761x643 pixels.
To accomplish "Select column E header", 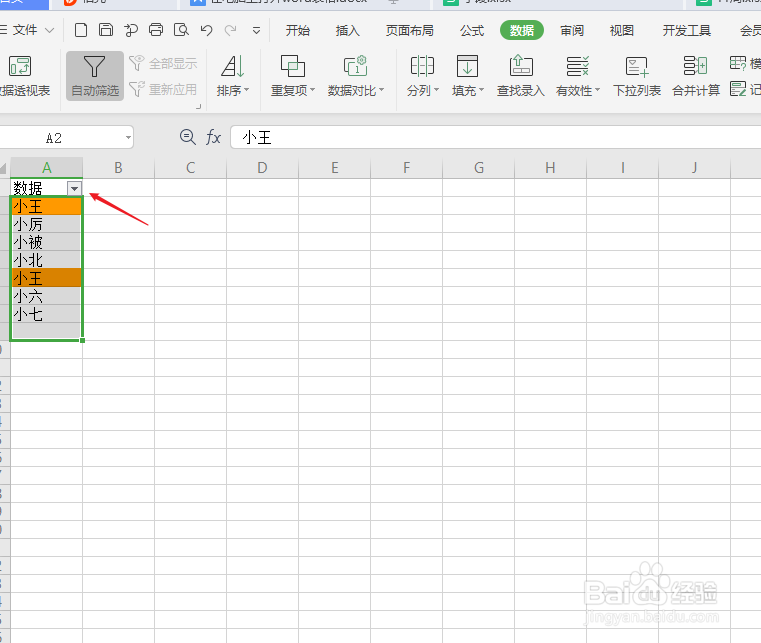I will point(334,168).
